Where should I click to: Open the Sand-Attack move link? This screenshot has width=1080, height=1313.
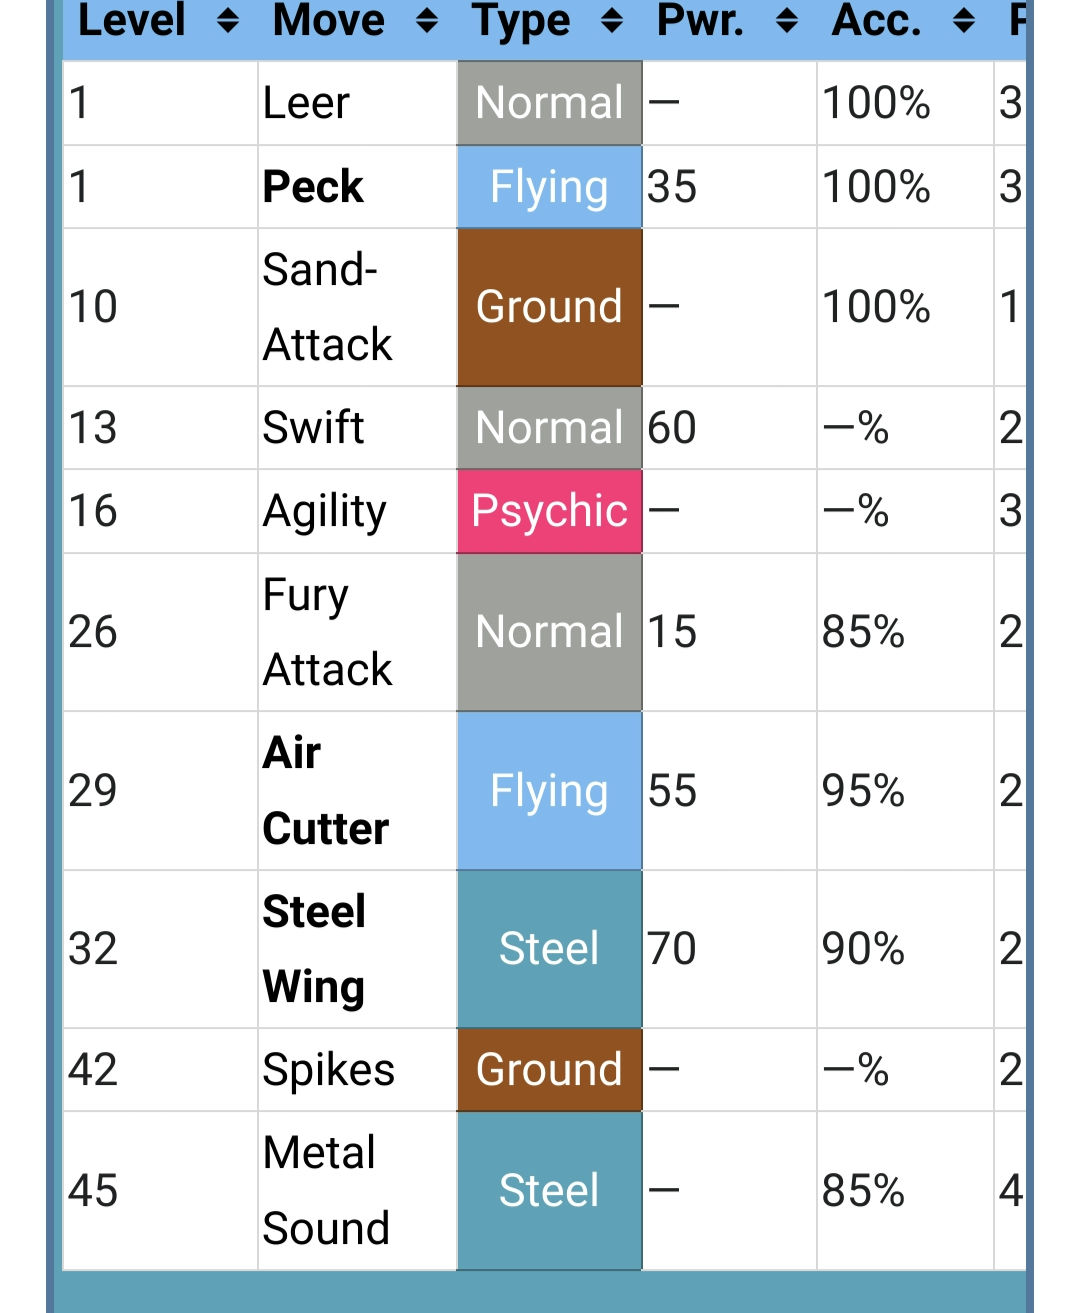328,307
